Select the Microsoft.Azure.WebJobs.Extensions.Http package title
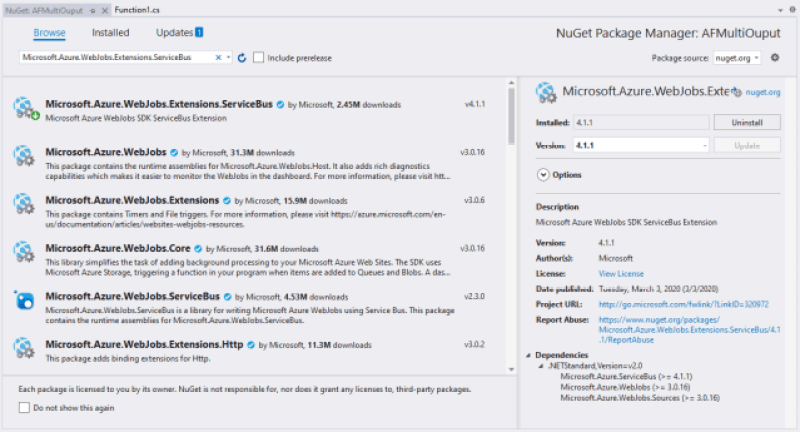Viewport: 800px width, 432px height. click(x=144, y=344)
